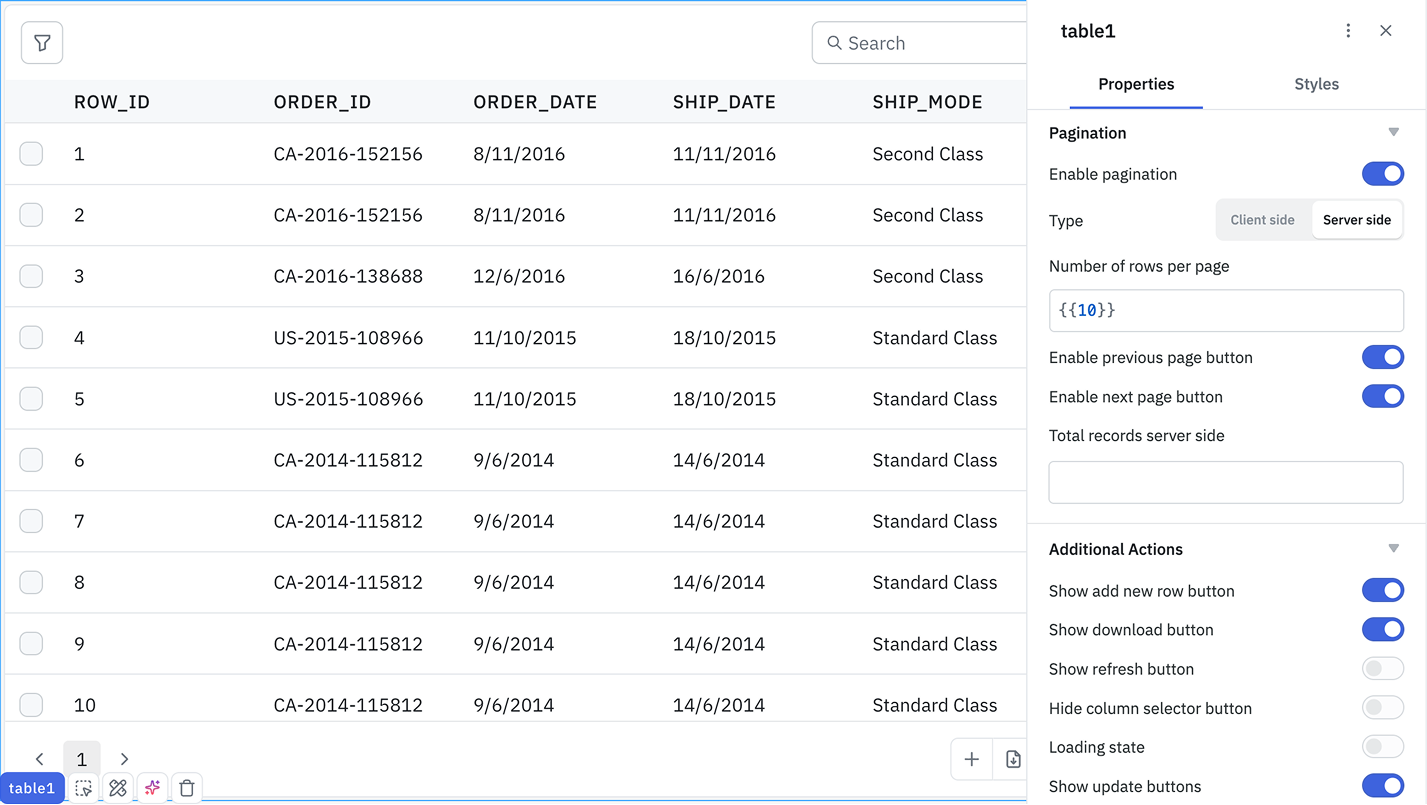Click the search magnifier icon

(x=834, y=43)
